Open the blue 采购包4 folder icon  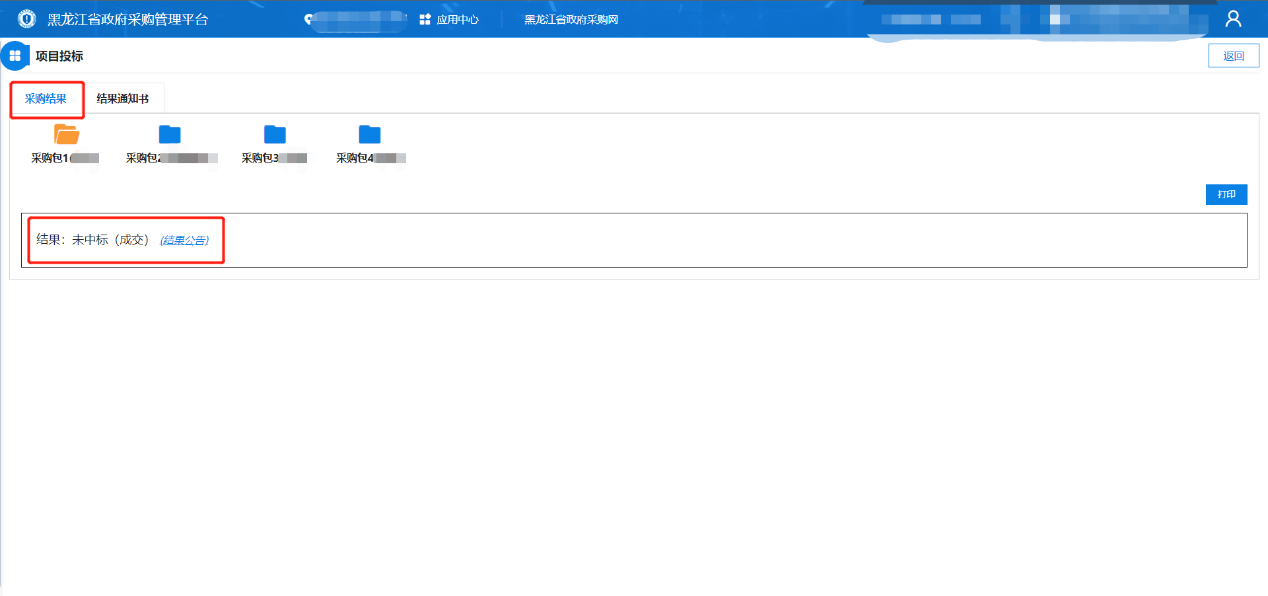pos(370,134)
